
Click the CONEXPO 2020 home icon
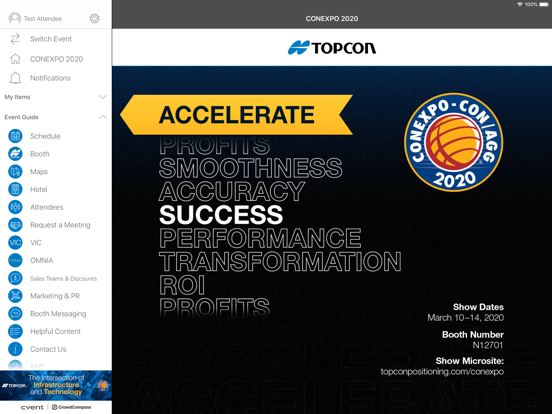click(15, 59)
